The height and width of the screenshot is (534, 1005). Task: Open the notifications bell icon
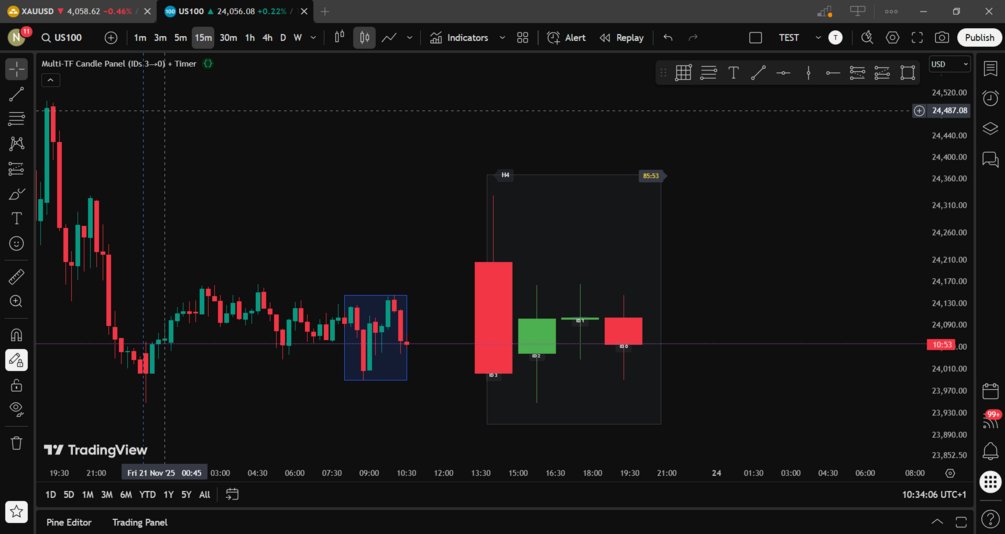pyautogui.click(x=990, y=451)
